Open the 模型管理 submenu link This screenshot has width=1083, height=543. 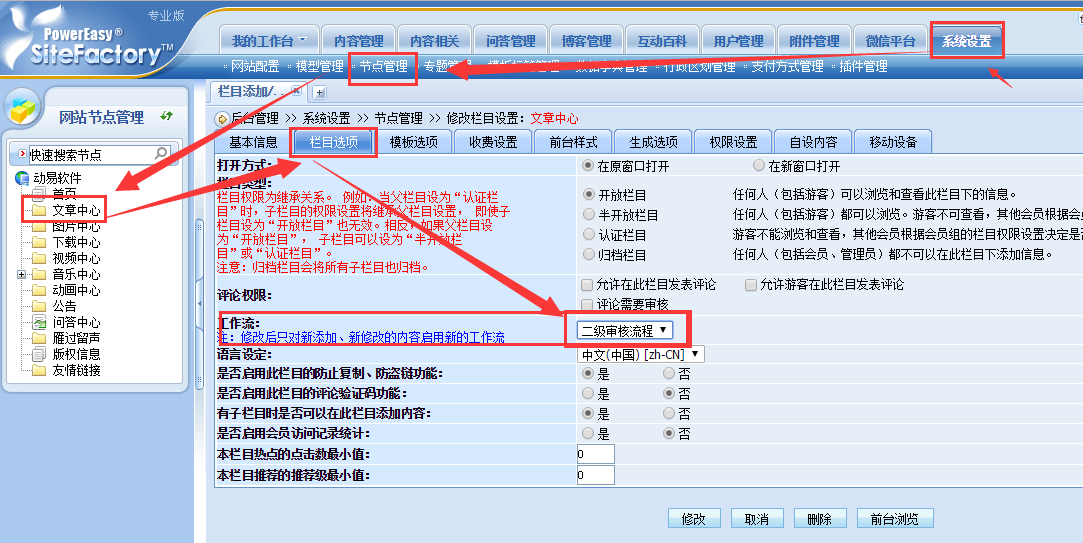coord(319,67)
